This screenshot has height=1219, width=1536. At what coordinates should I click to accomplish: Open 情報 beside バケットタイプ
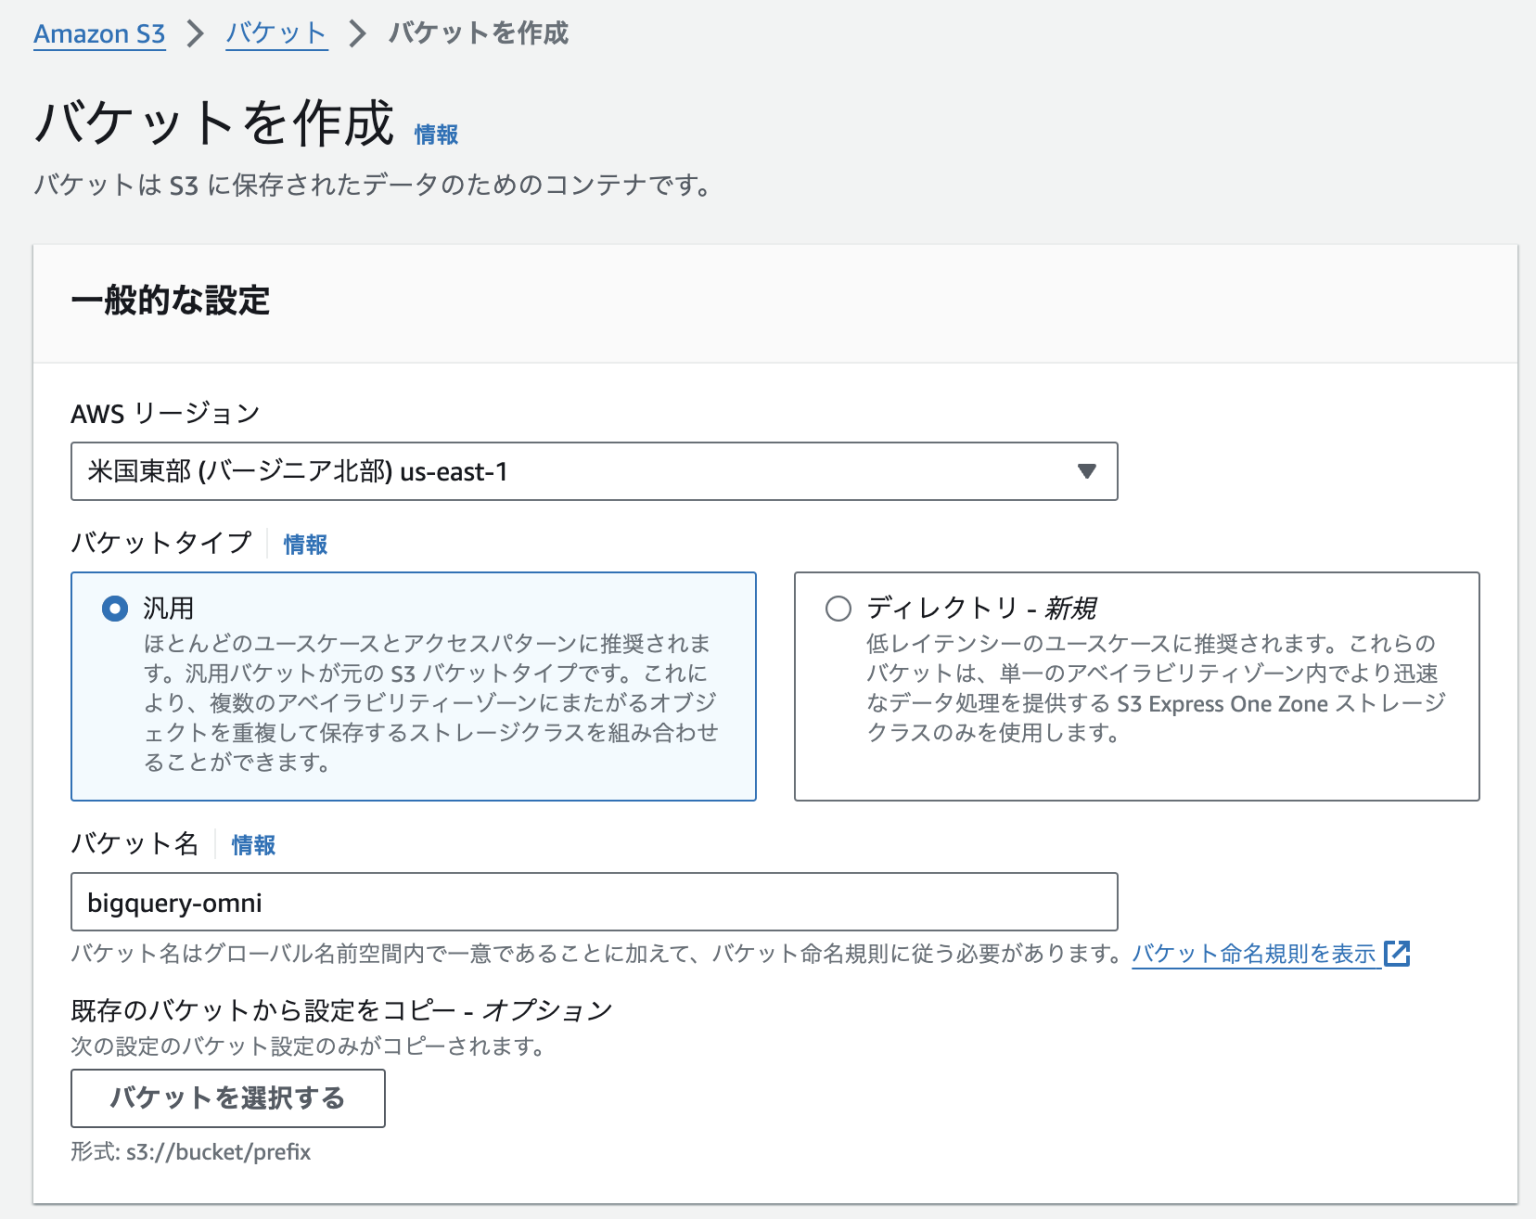tap(304, 544)
